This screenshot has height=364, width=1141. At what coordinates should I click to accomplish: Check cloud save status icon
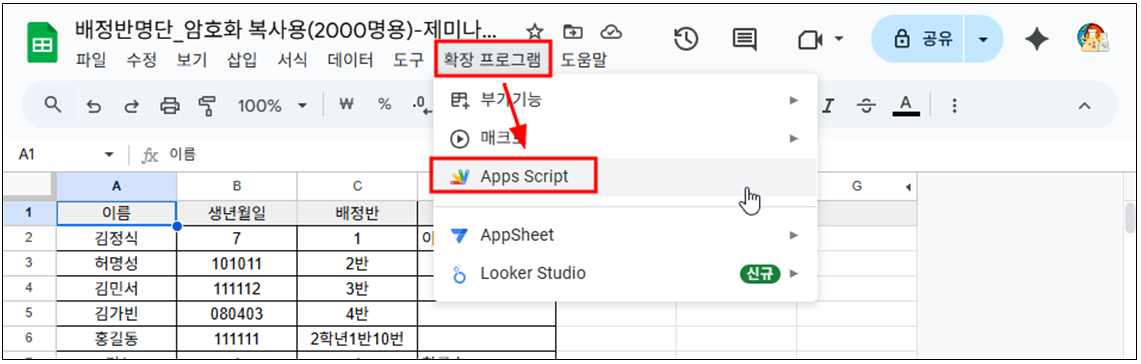click(611, 31)
